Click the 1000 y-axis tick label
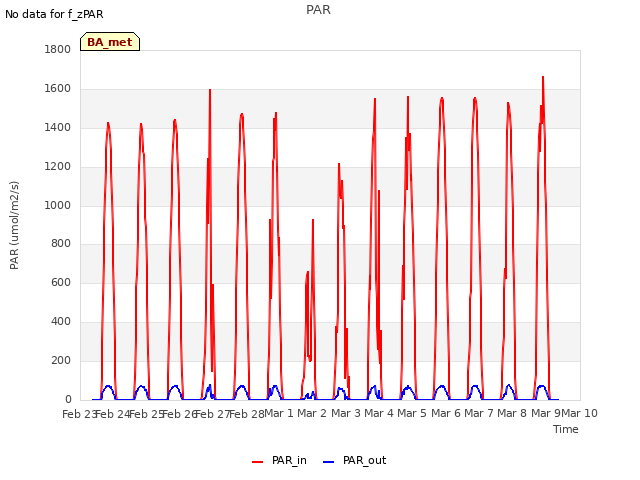Viewport: 640px width, 480px height. coord(58,205)
